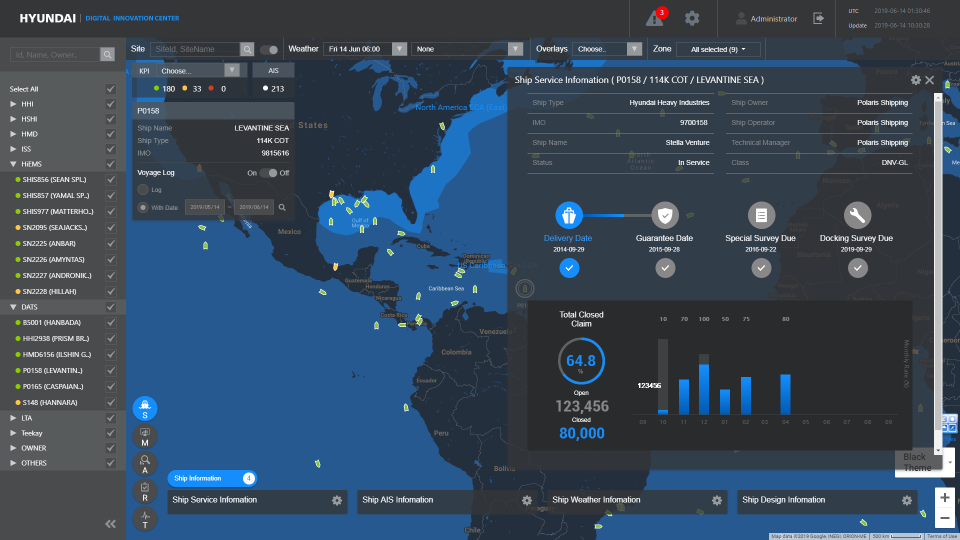Expand the Teekay tree group

coord(13,433)
